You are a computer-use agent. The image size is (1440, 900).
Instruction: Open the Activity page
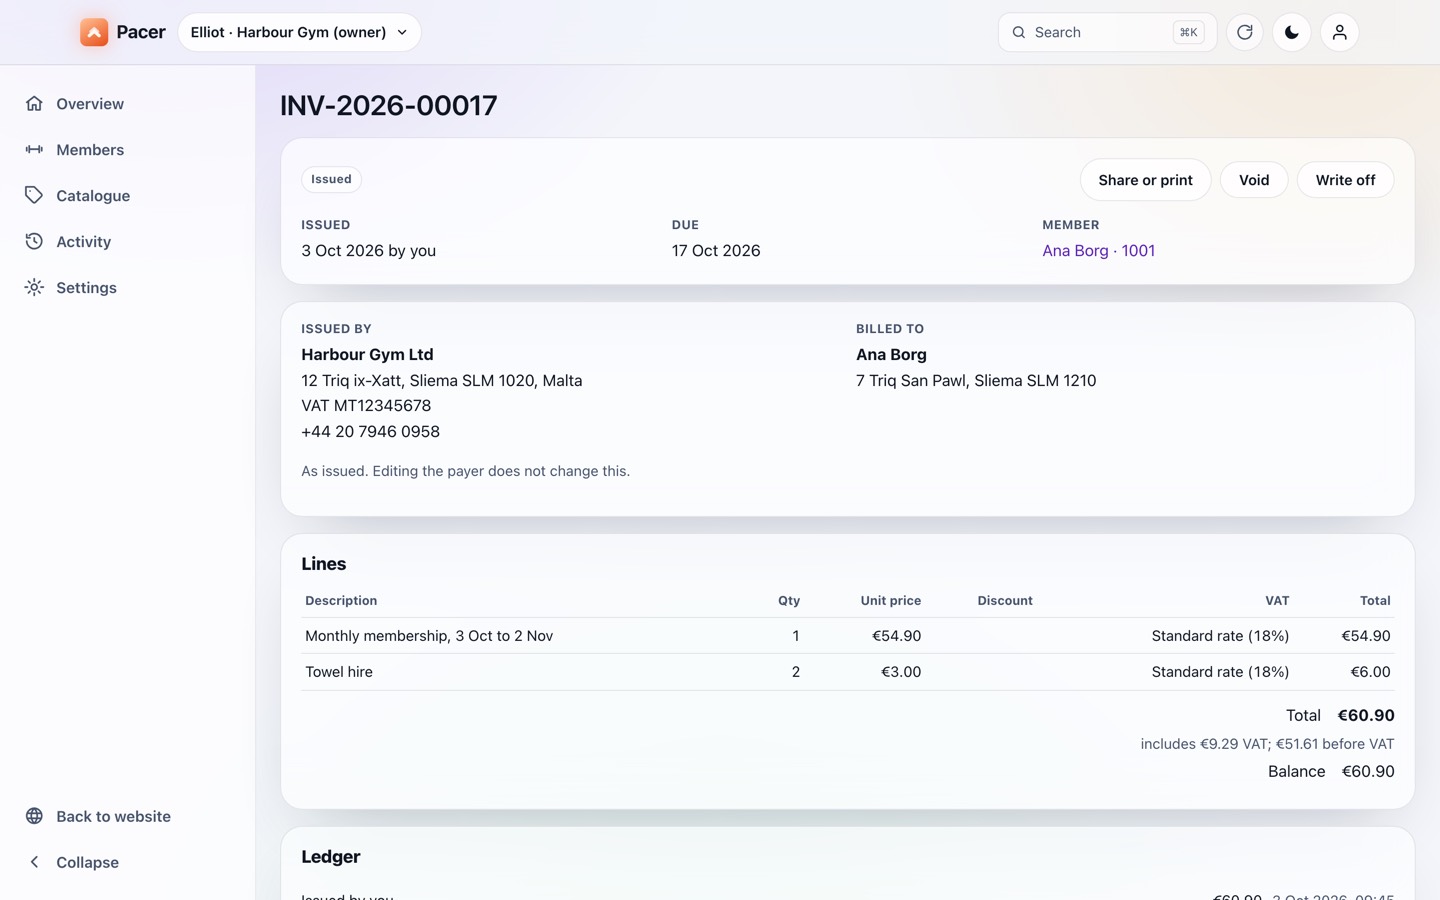[128, 241]
